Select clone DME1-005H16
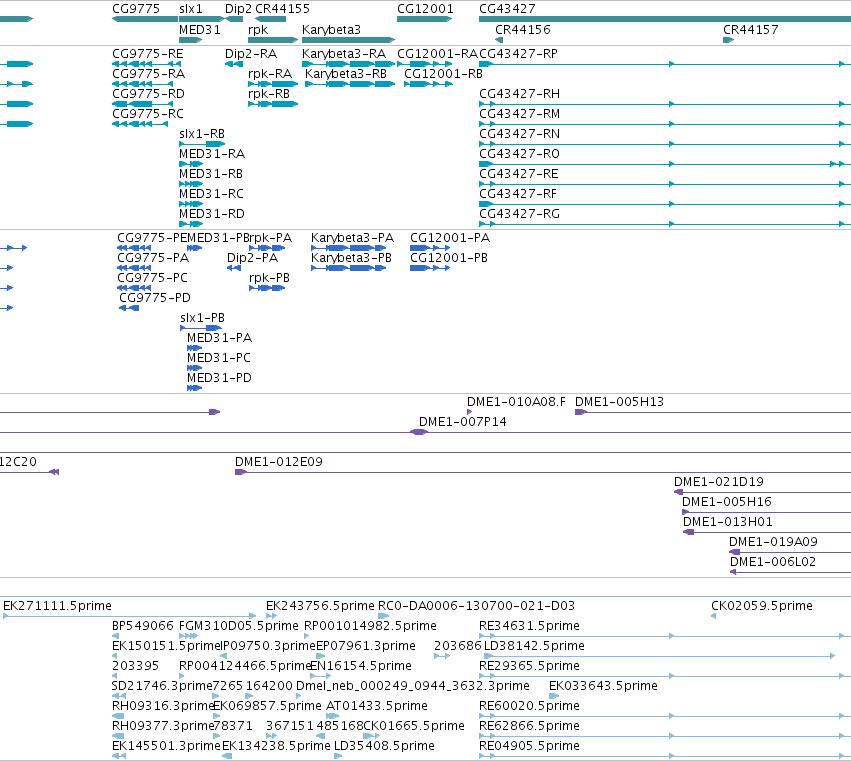 [x=766, y=512]
